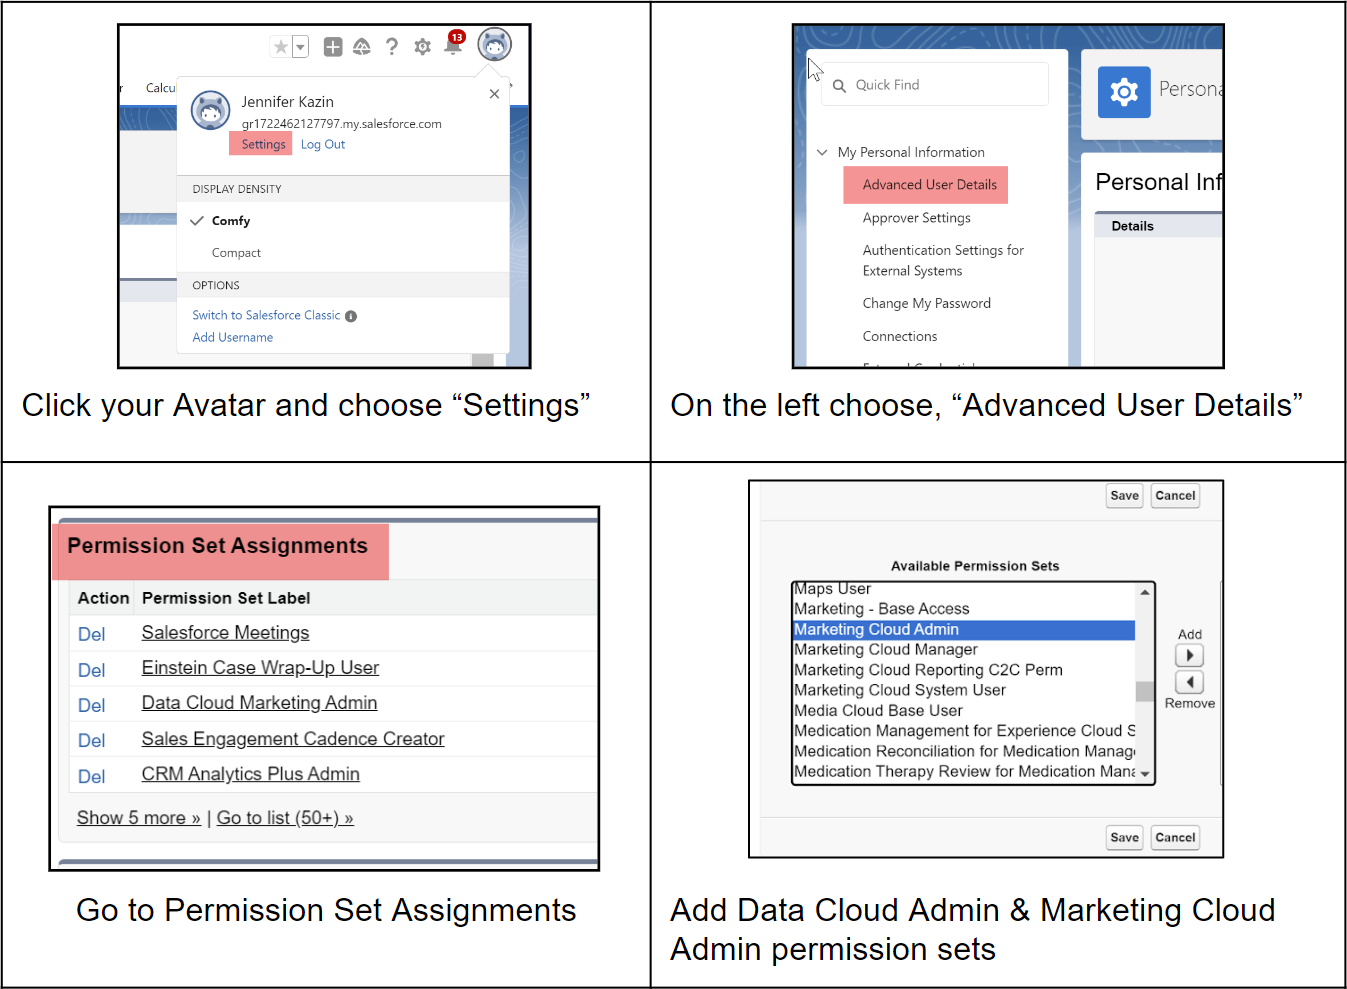1347x989 pixels.
Task: Click the blue Personal Settings gear icon
Action: (1124, 92)
